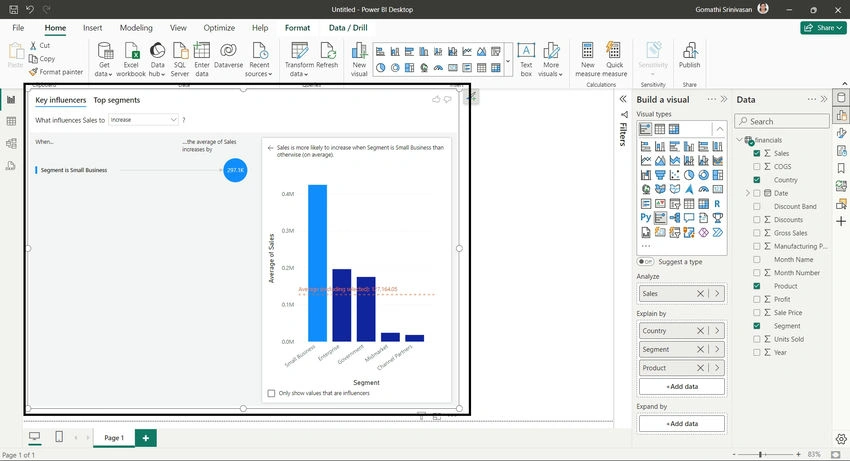This screenshot has width=850, height=461.
Task: Click the Search field in Data pane
Action: pyautogui.click(x=782, y=121)
